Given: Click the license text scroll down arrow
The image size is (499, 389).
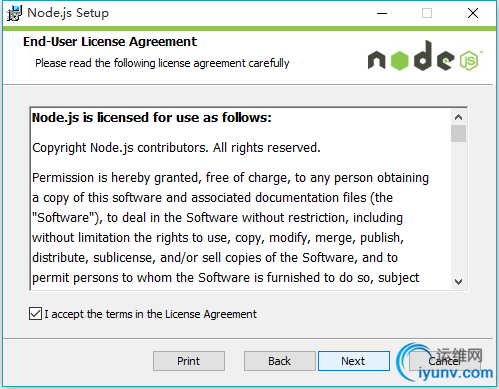Looking at the screenshot, I should [x=459, y=282].
